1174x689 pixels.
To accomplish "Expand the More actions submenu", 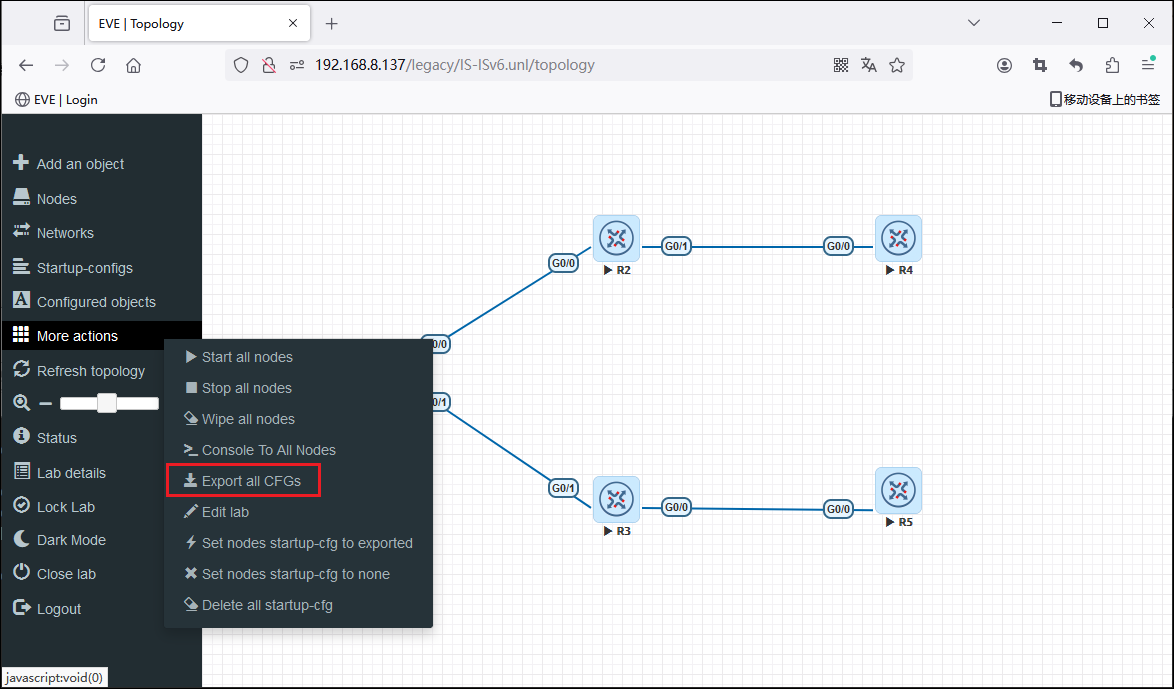I will tap(77, 336).
